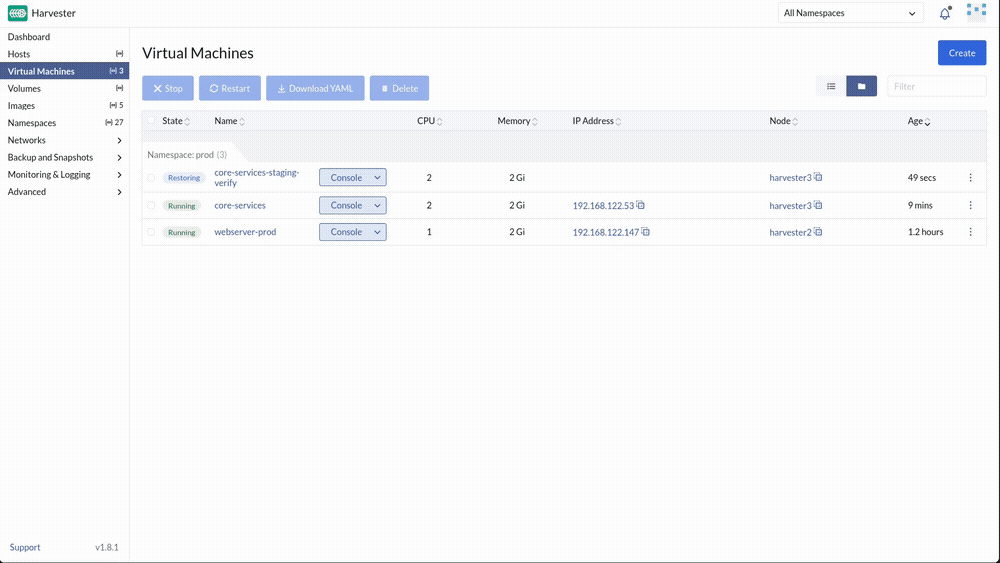
Task: Open three-dot actions menu for webserver-prod
Action: coord(971,232)
